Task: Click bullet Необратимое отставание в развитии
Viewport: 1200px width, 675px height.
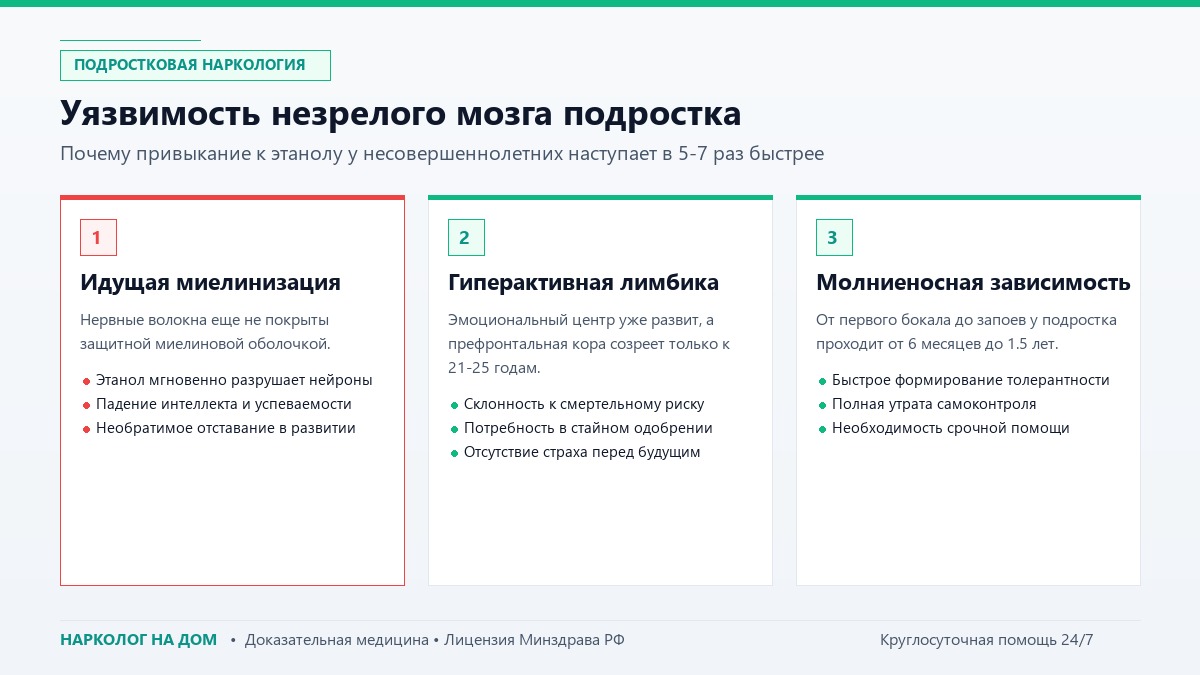Action: pyautogui.click(x=219, y=428)
